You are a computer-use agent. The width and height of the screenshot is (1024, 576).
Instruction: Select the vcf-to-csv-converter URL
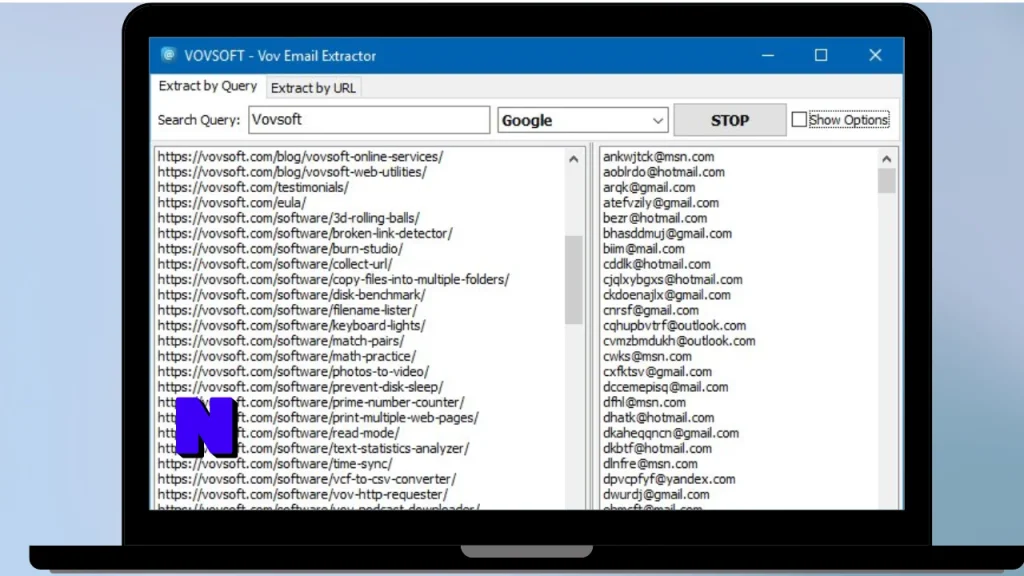pos(307,479)
